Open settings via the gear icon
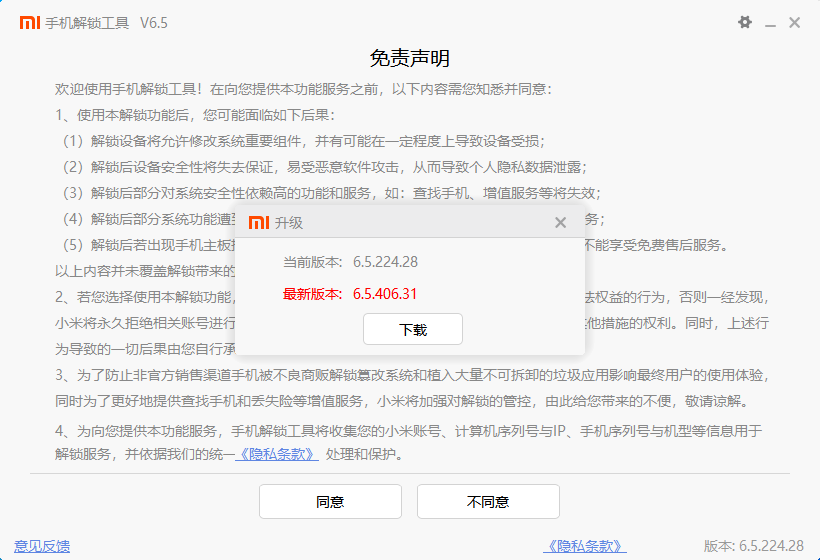 745,22
